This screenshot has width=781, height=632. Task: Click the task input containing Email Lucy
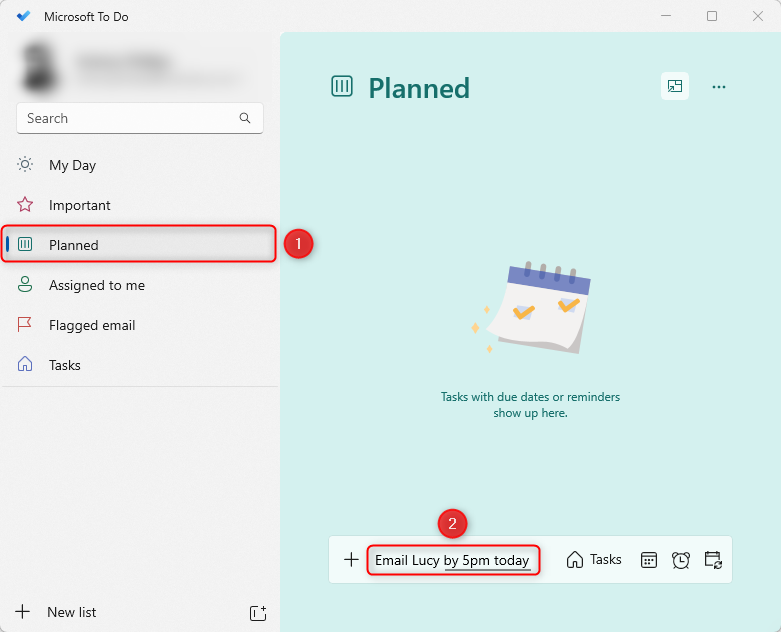click(x=452, y=560)
